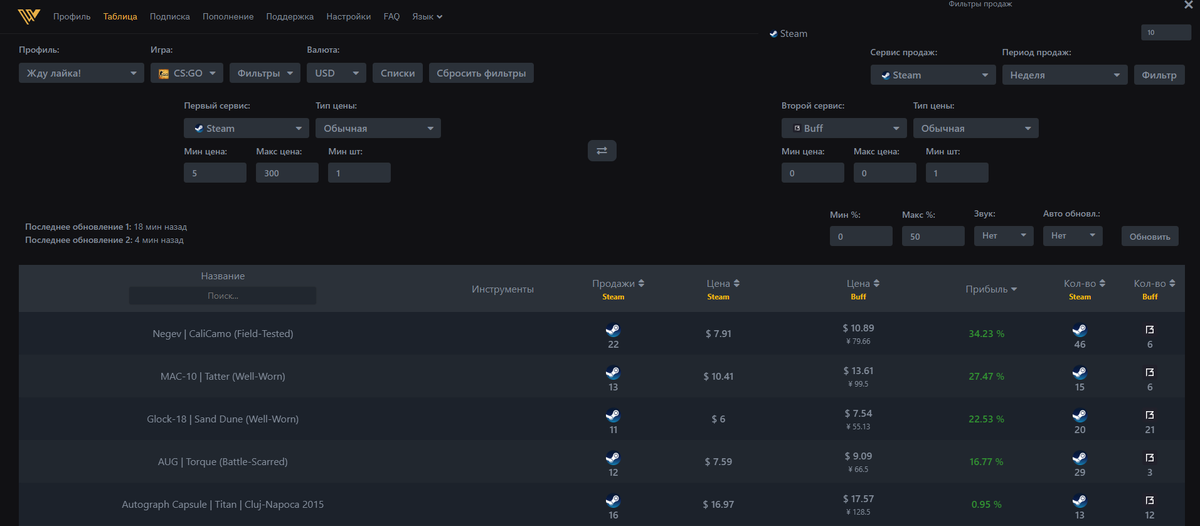Viewport: 1200px width, 526px height.
Task: Click 'MAC-10 | Tatter (Well-Worn)' item name
Action: (222, 376)
